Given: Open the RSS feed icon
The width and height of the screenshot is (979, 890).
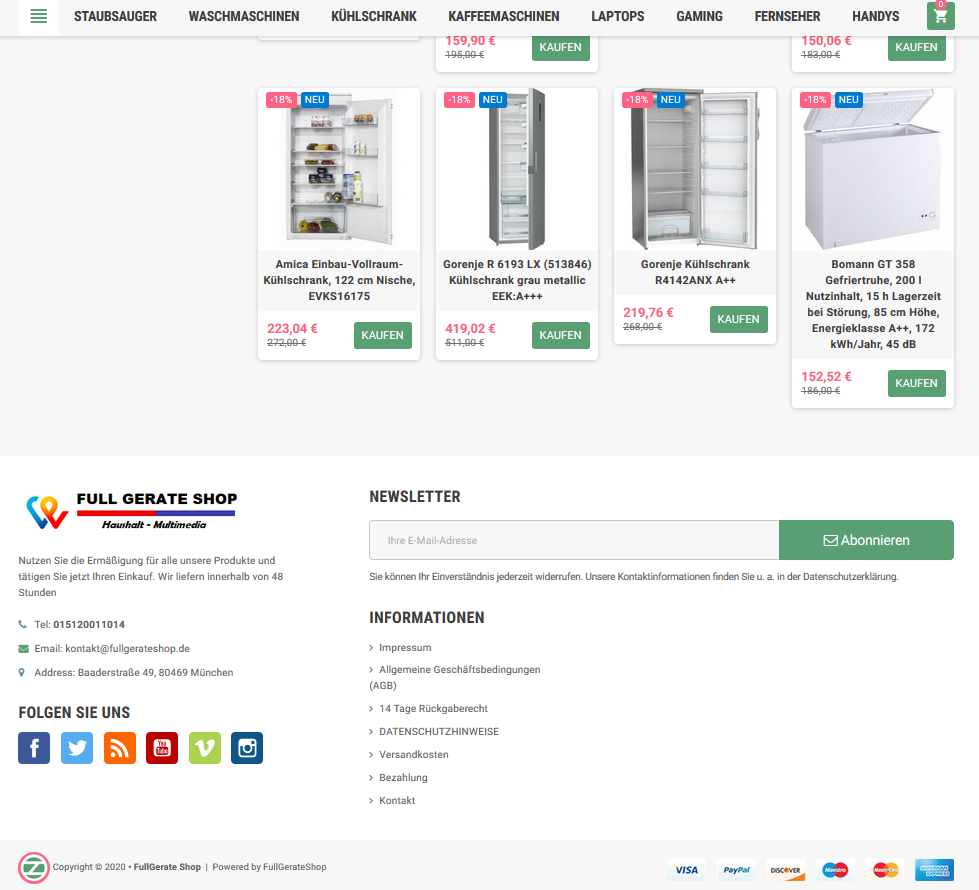Looking at the screenshot, I should coord(120,748).
